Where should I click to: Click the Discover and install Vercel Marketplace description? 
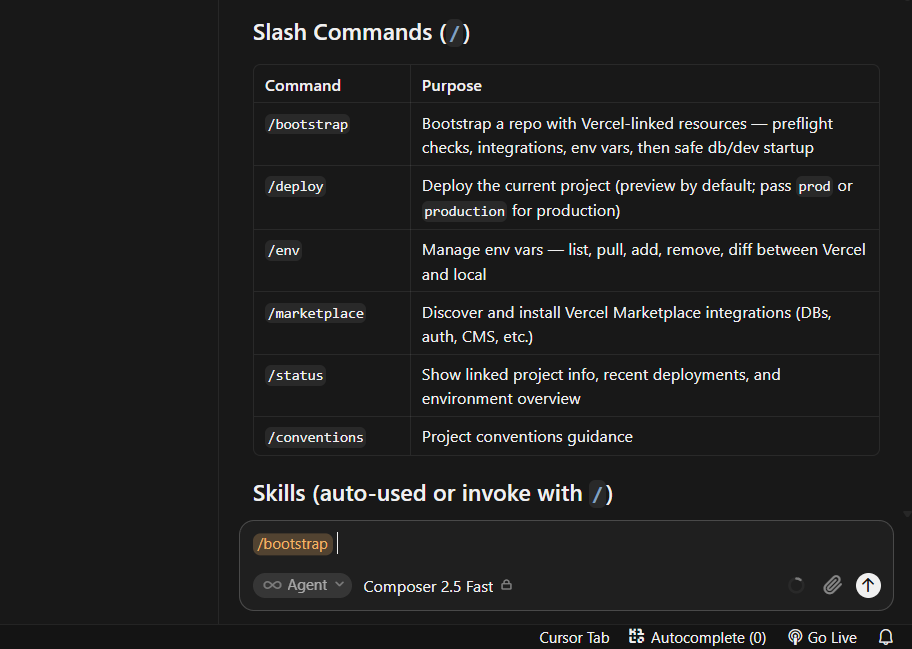point(626,324)
